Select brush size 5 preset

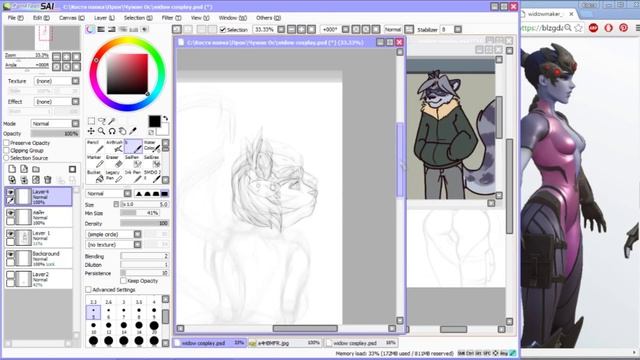click(93, 313)
